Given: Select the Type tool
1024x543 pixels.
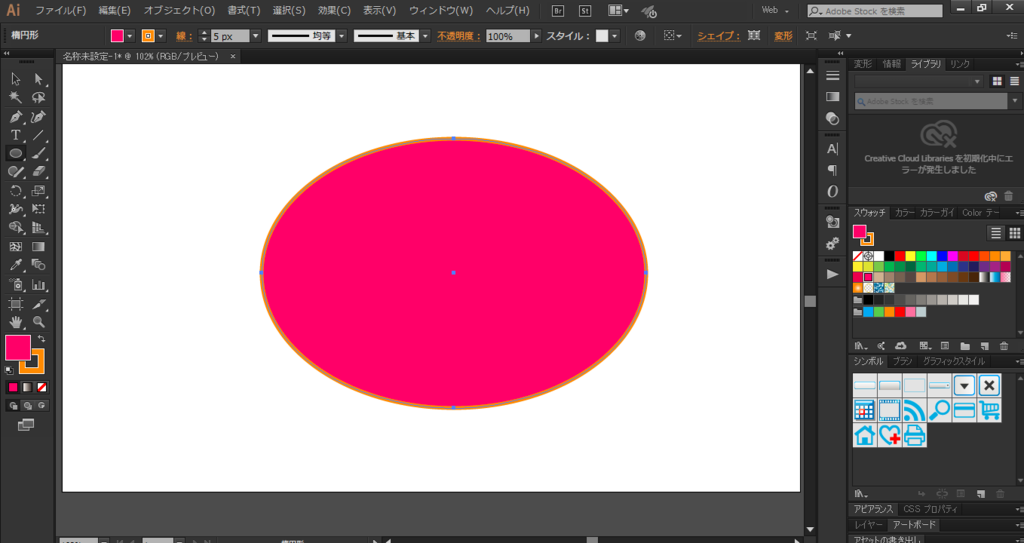Looking at the screenshot, I should coord(16,135).
